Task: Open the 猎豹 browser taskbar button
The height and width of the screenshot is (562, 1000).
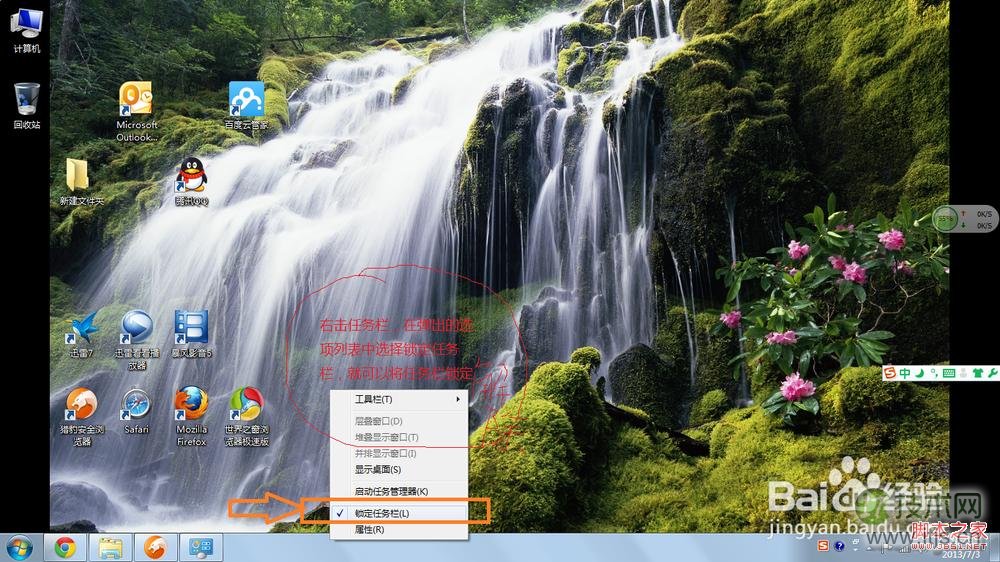Action: pos(155,548)
